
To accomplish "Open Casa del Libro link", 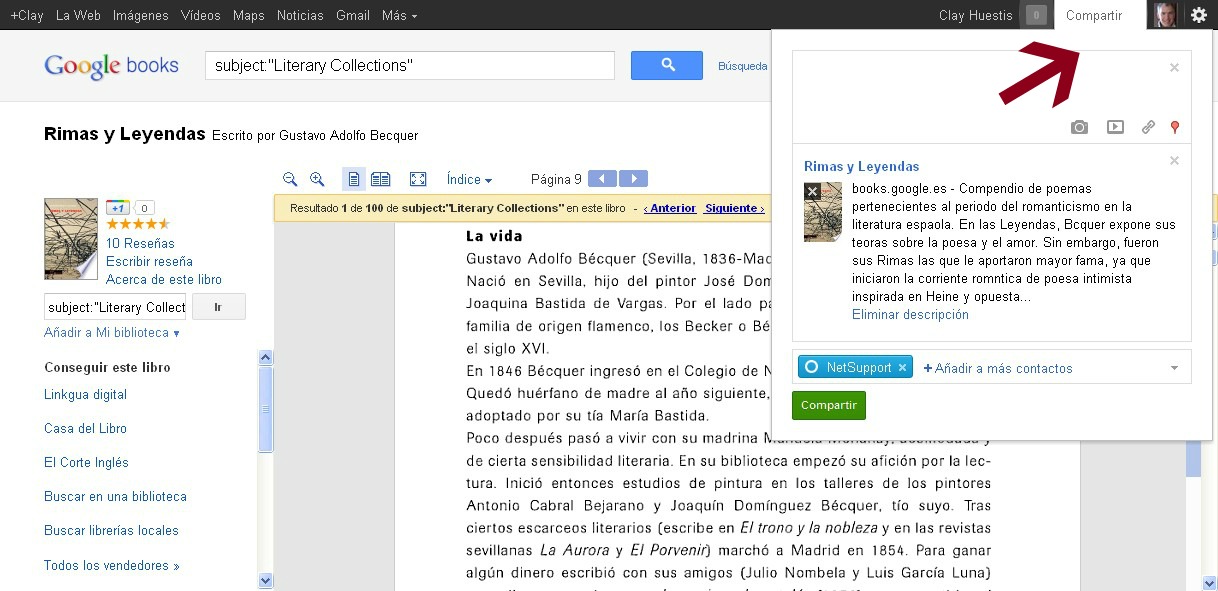I will (85, 428).
